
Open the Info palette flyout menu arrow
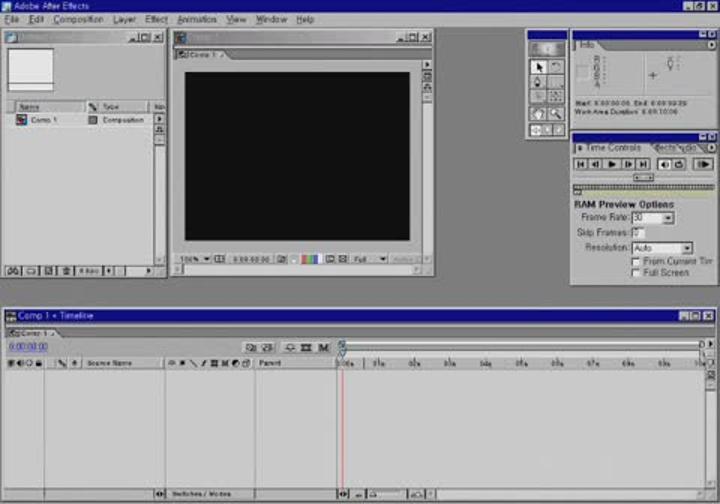[x=711, y=45]
